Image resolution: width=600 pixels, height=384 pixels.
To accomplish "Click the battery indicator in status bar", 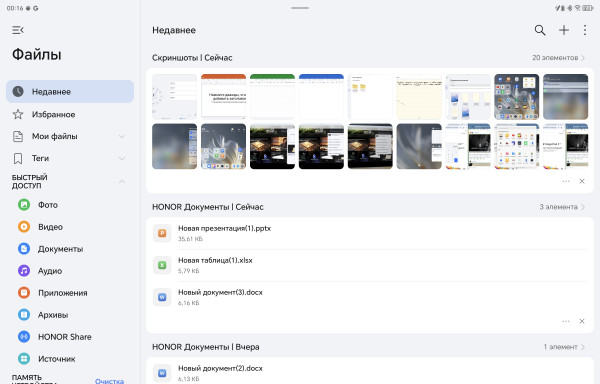I will (x=588, y=8).
